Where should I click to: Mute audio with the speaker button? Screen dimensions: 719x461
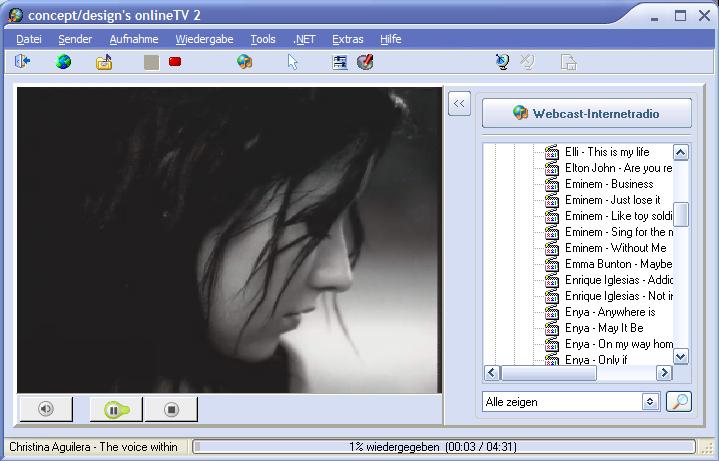point(46,409)
